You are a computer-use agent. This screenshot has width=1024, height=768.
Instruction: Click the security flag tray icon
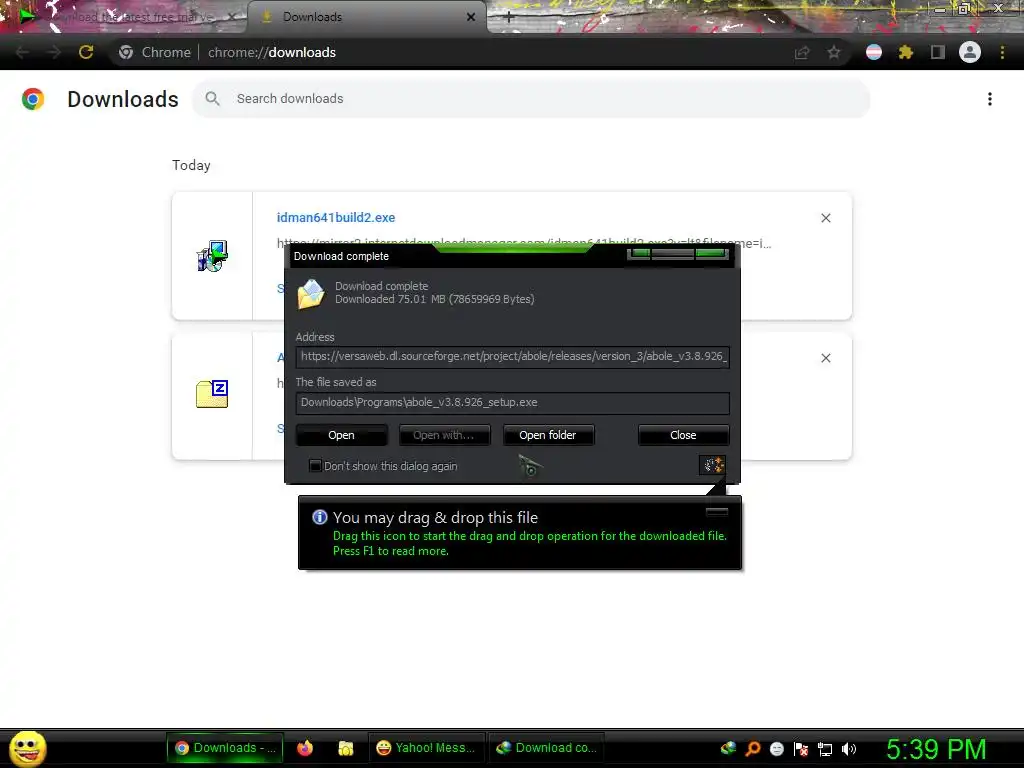pyautogui.click(x=801, y=748)
